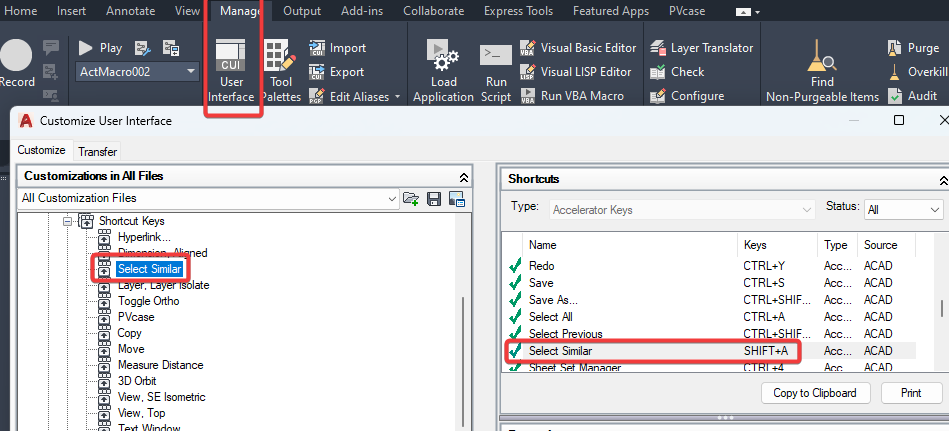Image resolution: width=949 pixels, height=431 pixels.
Task: Click the Run Script button
Action: (x=496, y=71)
